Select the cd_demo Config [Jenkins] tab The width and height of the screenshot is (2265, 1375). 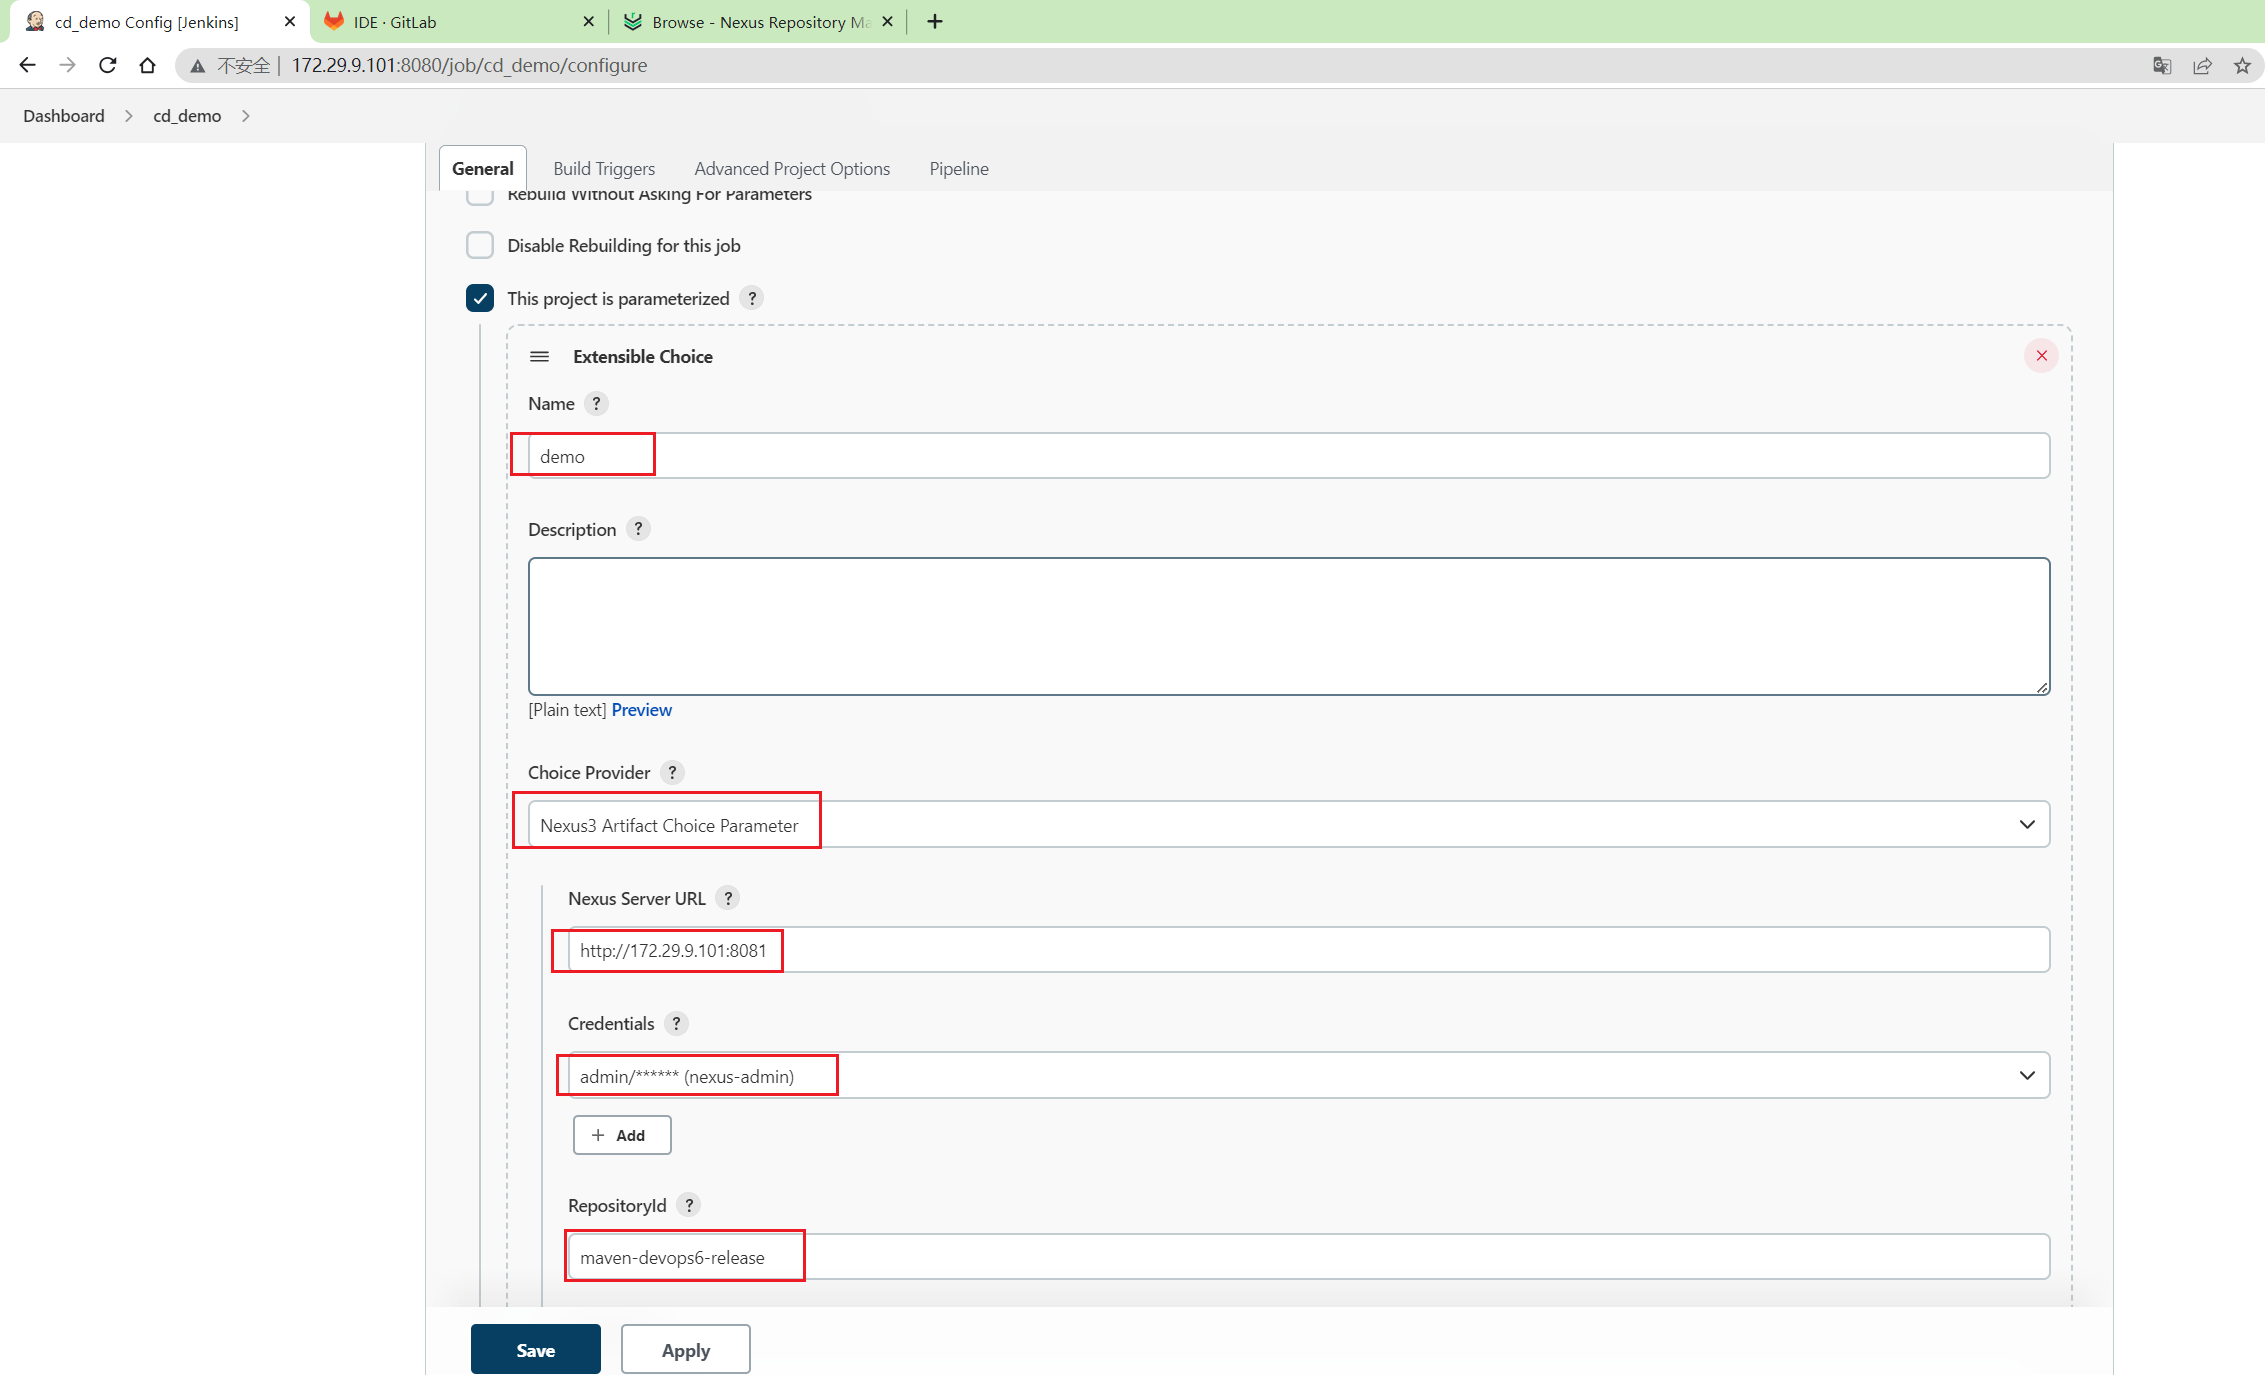(x=160, y=21)
